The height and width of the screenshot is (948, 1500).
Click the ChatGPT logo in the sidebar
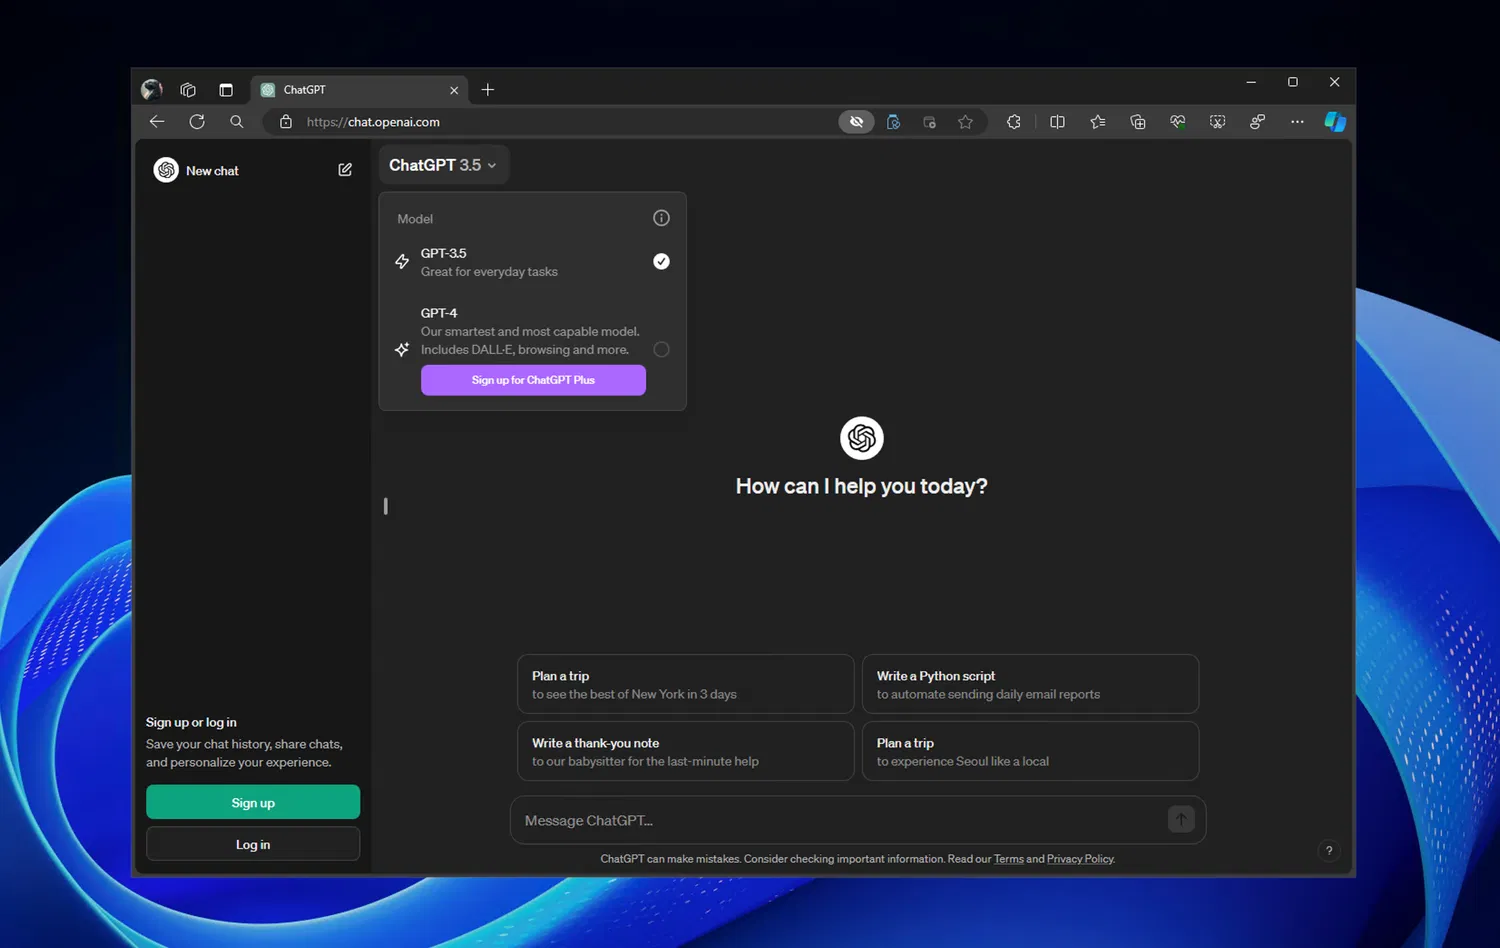(x=166, y=170)
